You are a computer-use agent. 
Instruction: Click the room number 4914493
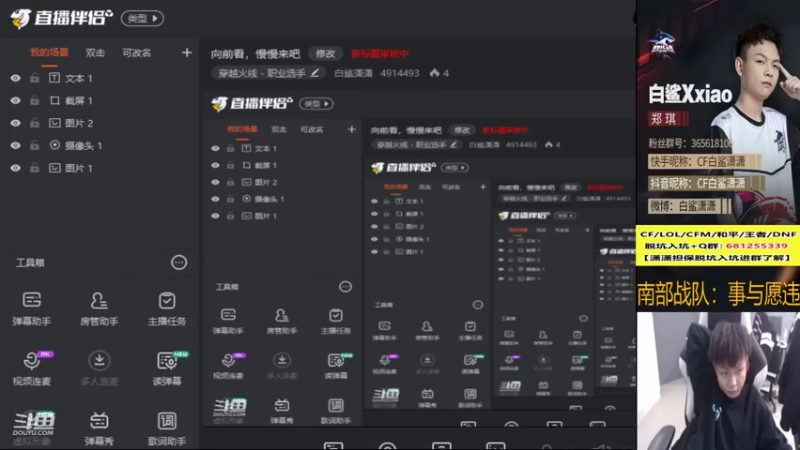click(399, 73)
